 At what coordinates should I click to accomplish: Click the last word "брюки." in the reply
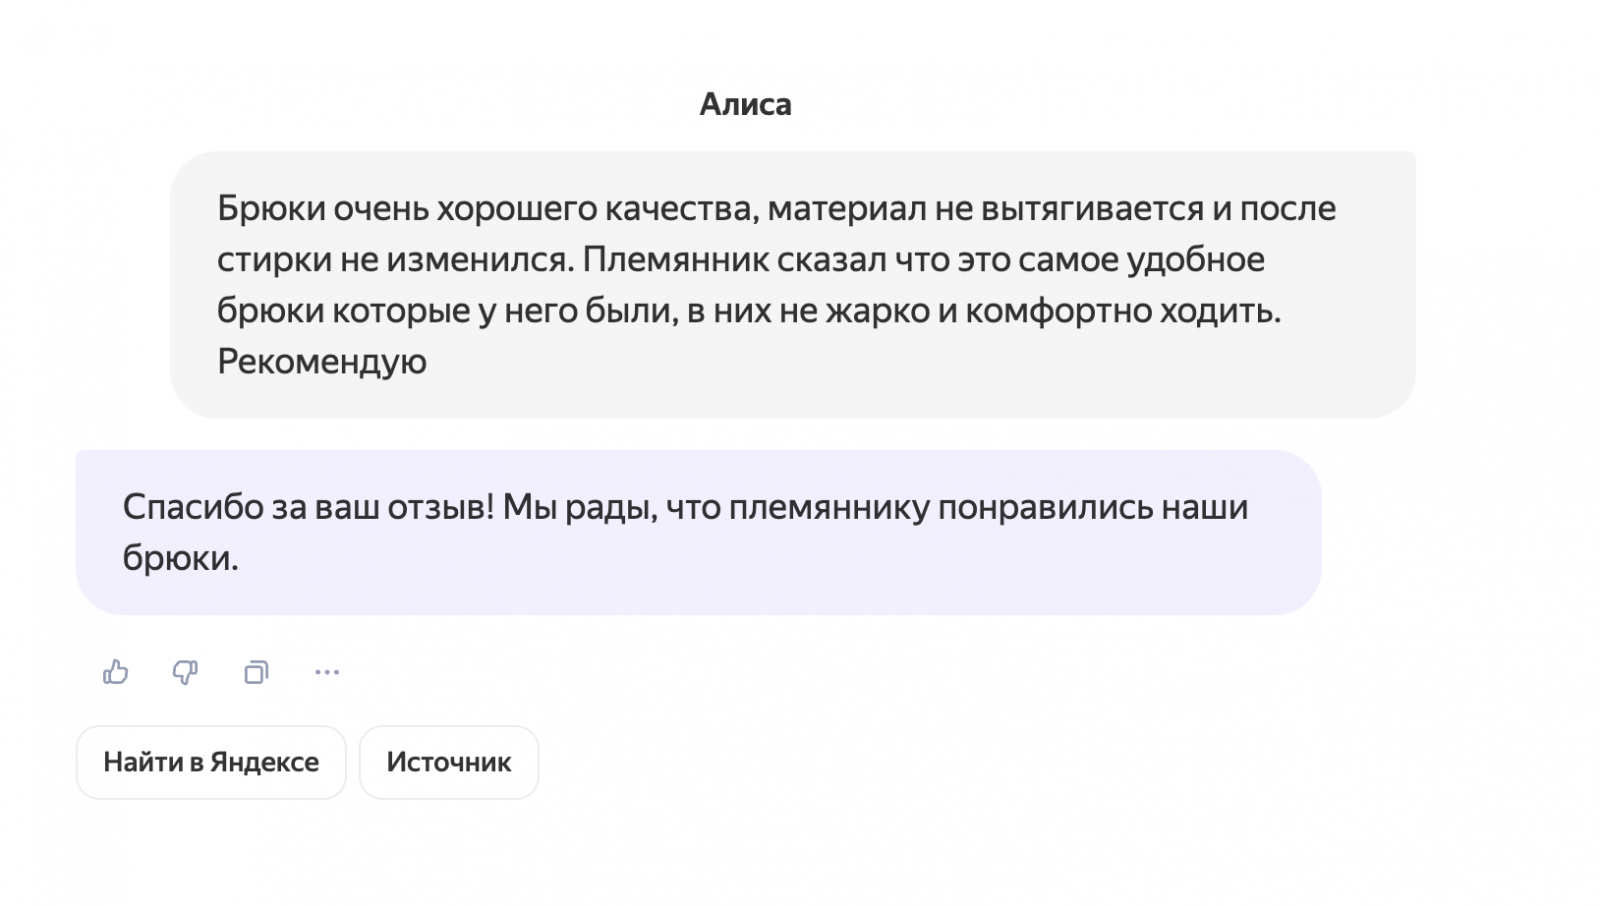click(x=180, y=558)
